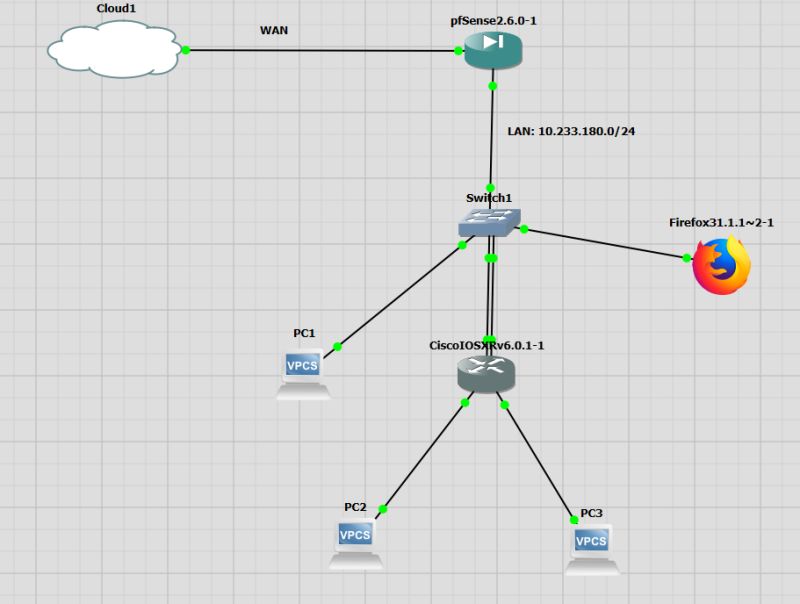Click the WAN link label

click(272, 31)
